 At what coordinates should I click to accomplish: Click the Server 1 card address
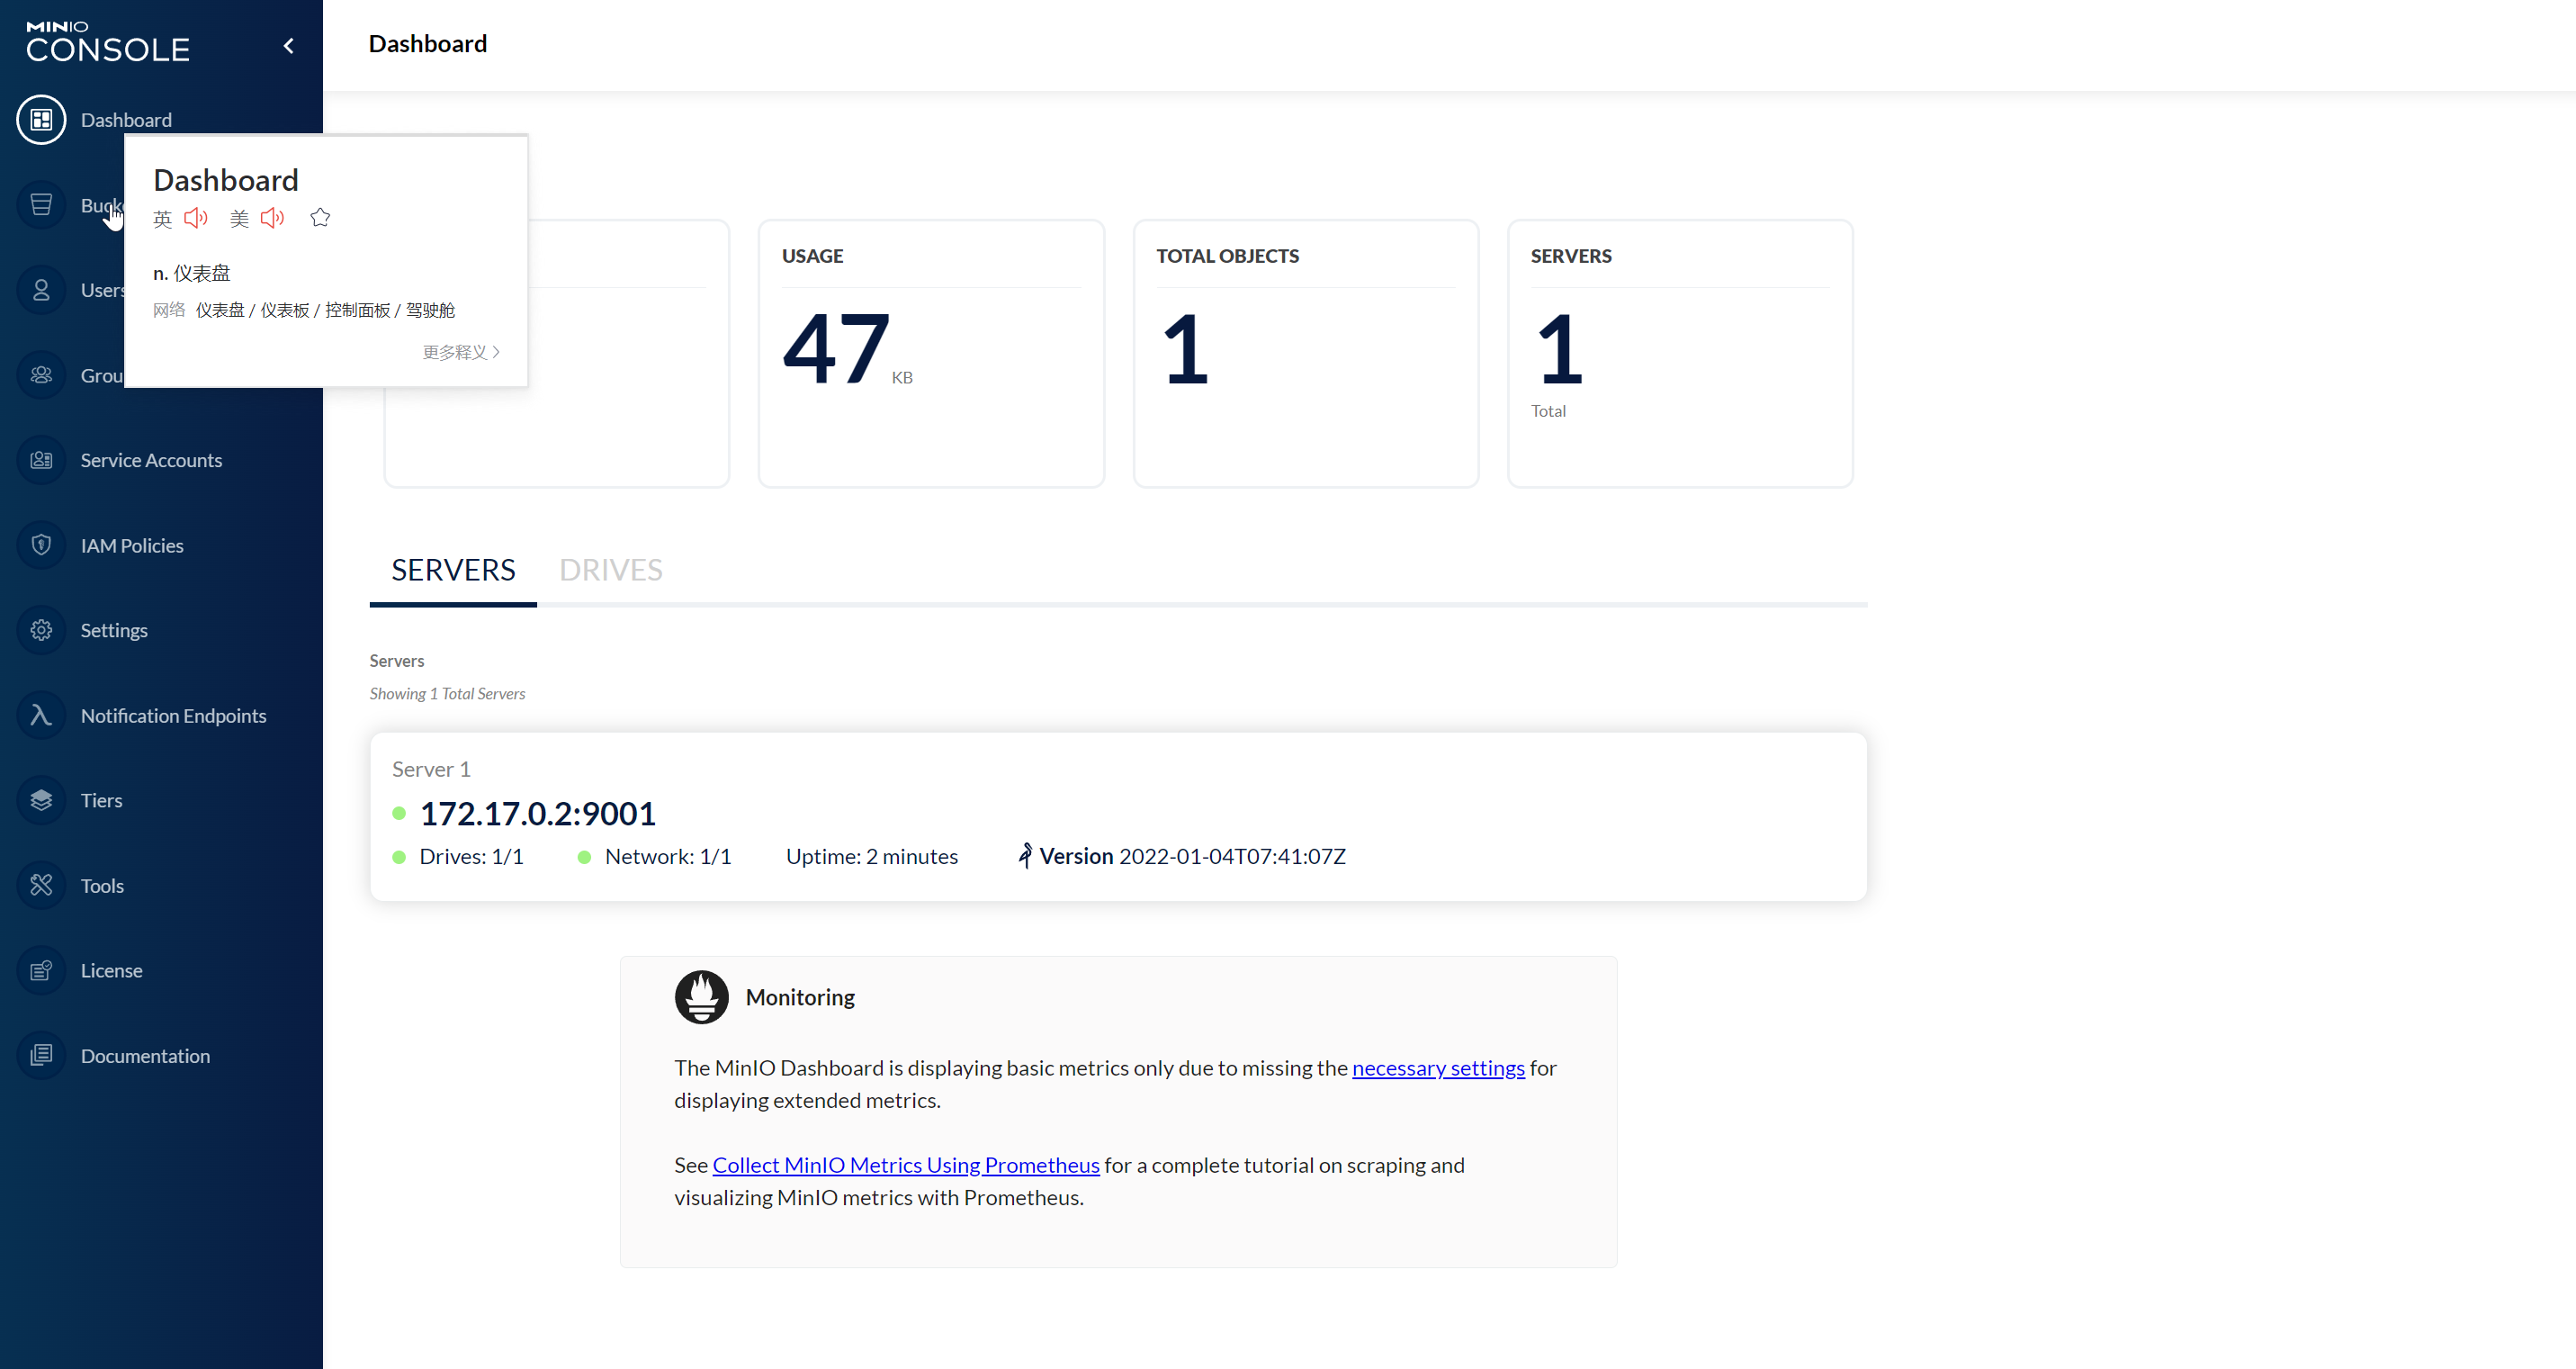(537, 814)
